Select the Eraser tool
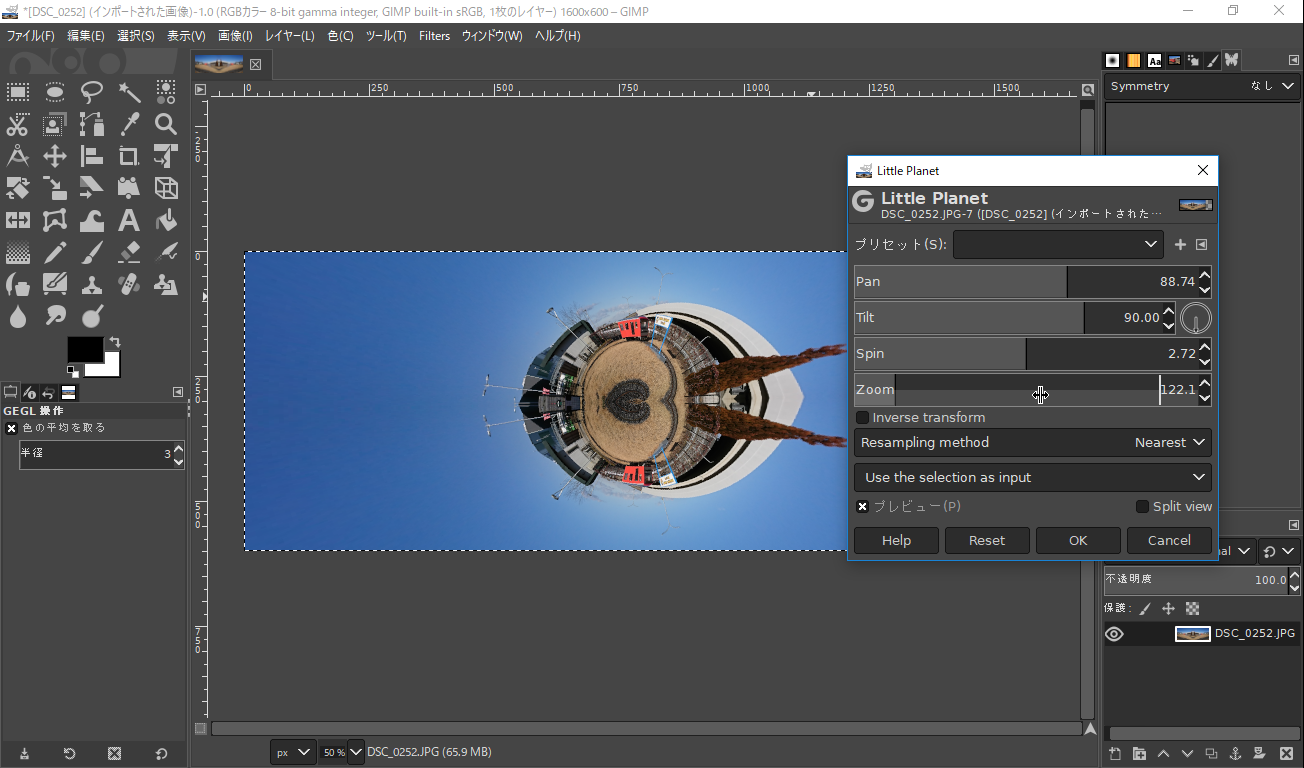The height and width of the screenshot is (768, 1304). pos(129,251)
